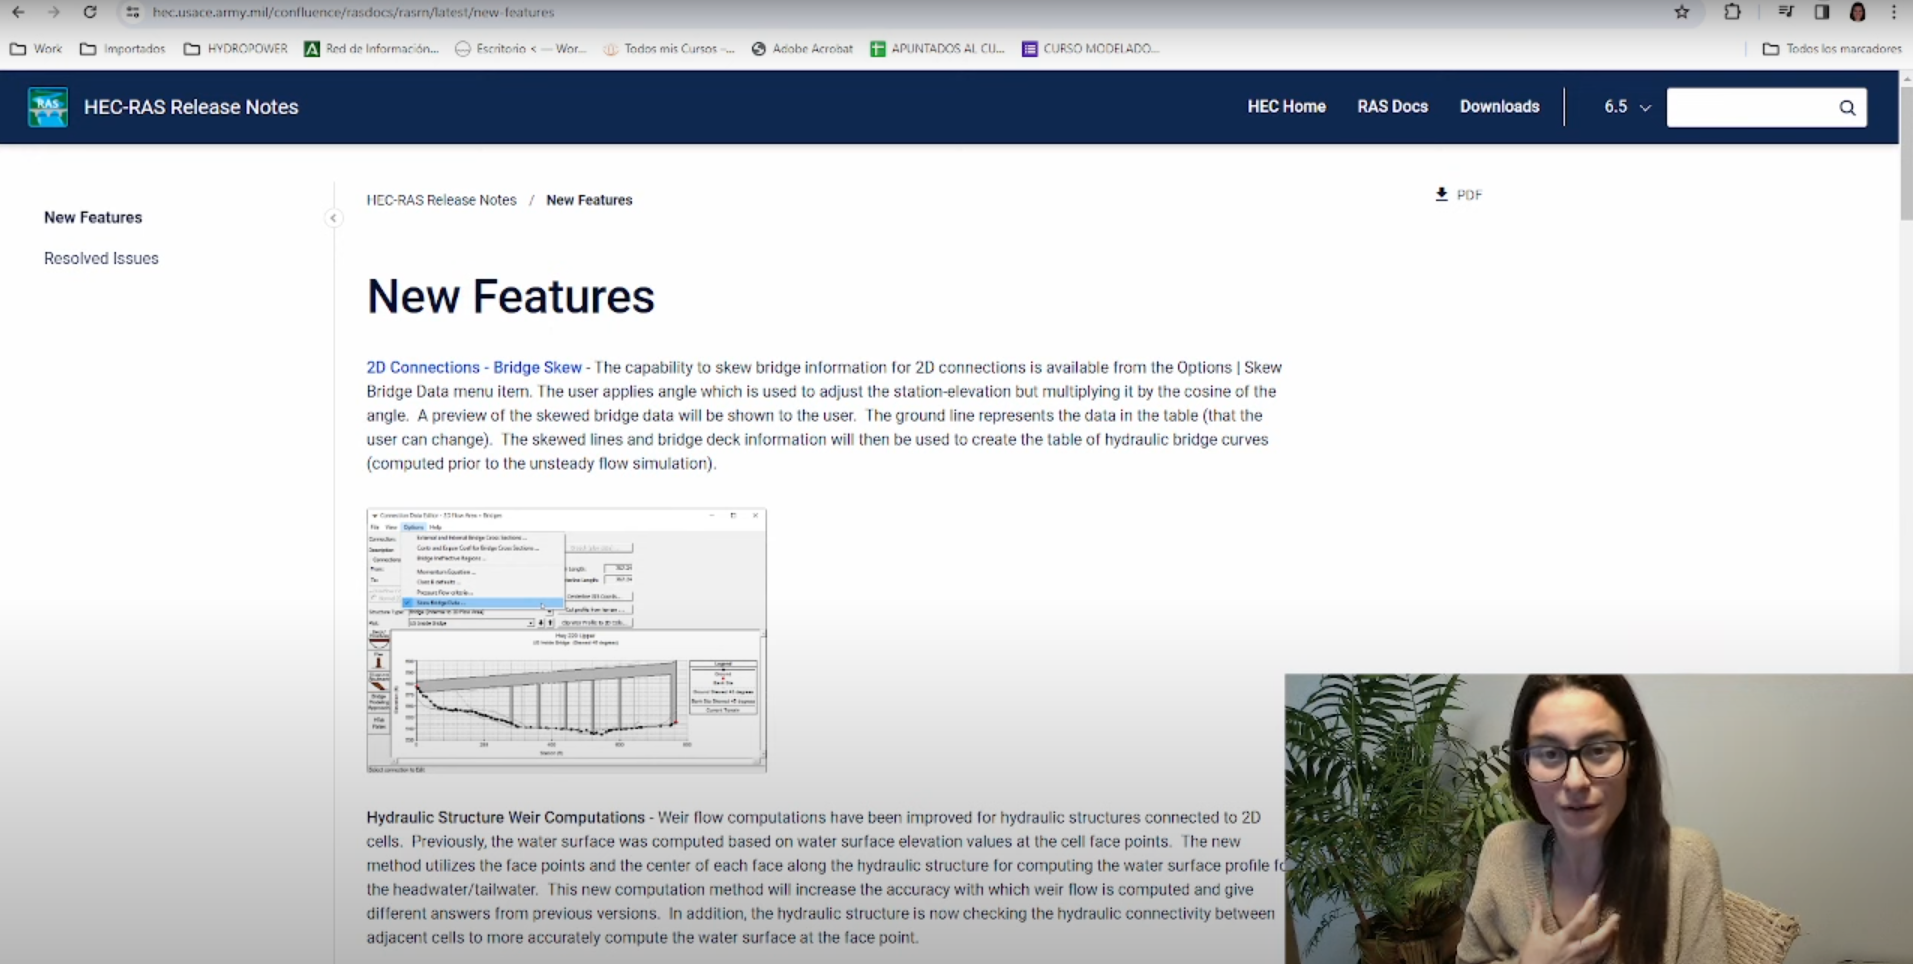This screenshot has width=1913, height=964.
Task: Click the PDF download icon
Action: pyautogui.click(x=1441, y=194)
